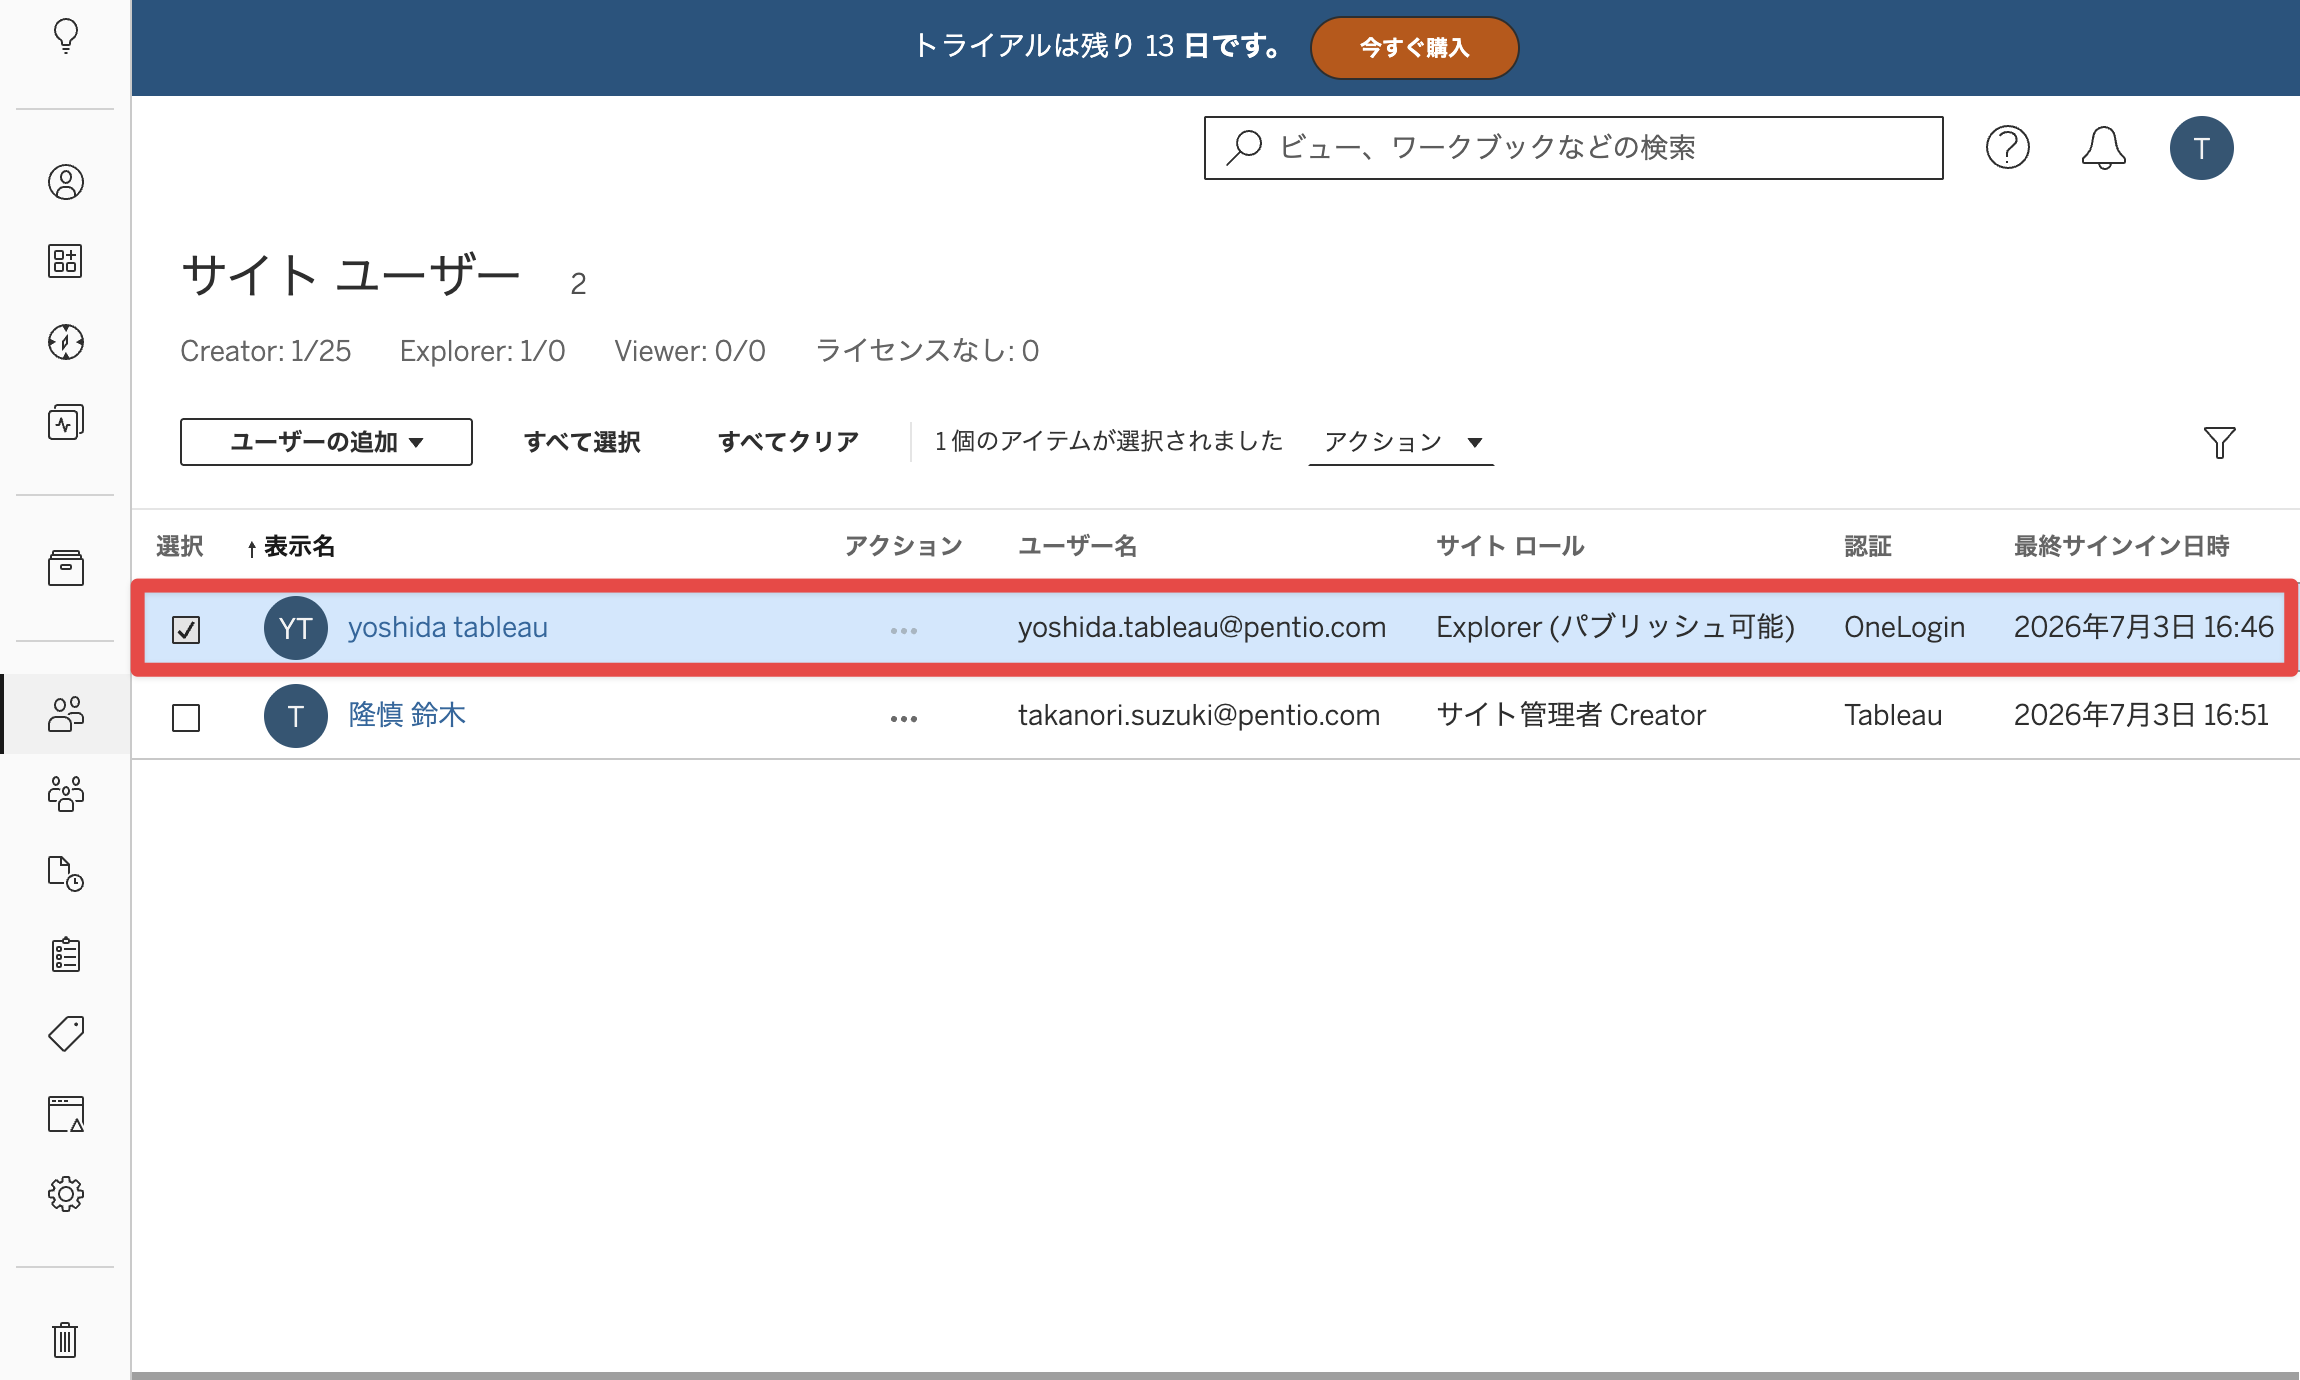Open the settings gear in sidebar
2300x1380 pixels.
click(x=66, y=1194)
